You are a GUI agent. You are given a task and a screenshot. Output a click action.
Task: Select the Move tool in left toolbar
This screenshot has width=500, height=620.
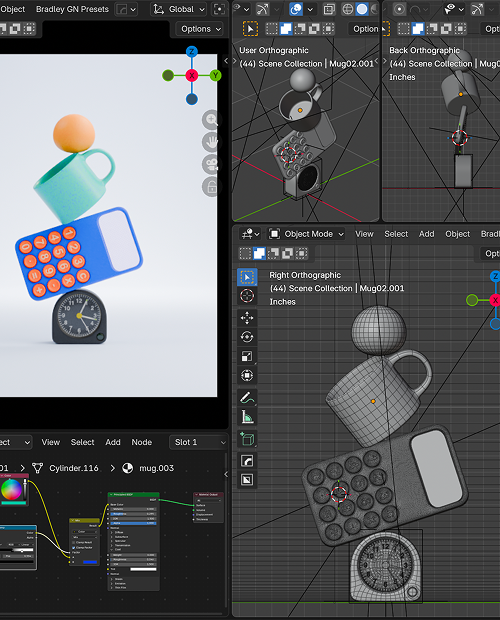(x=247, y=318)
